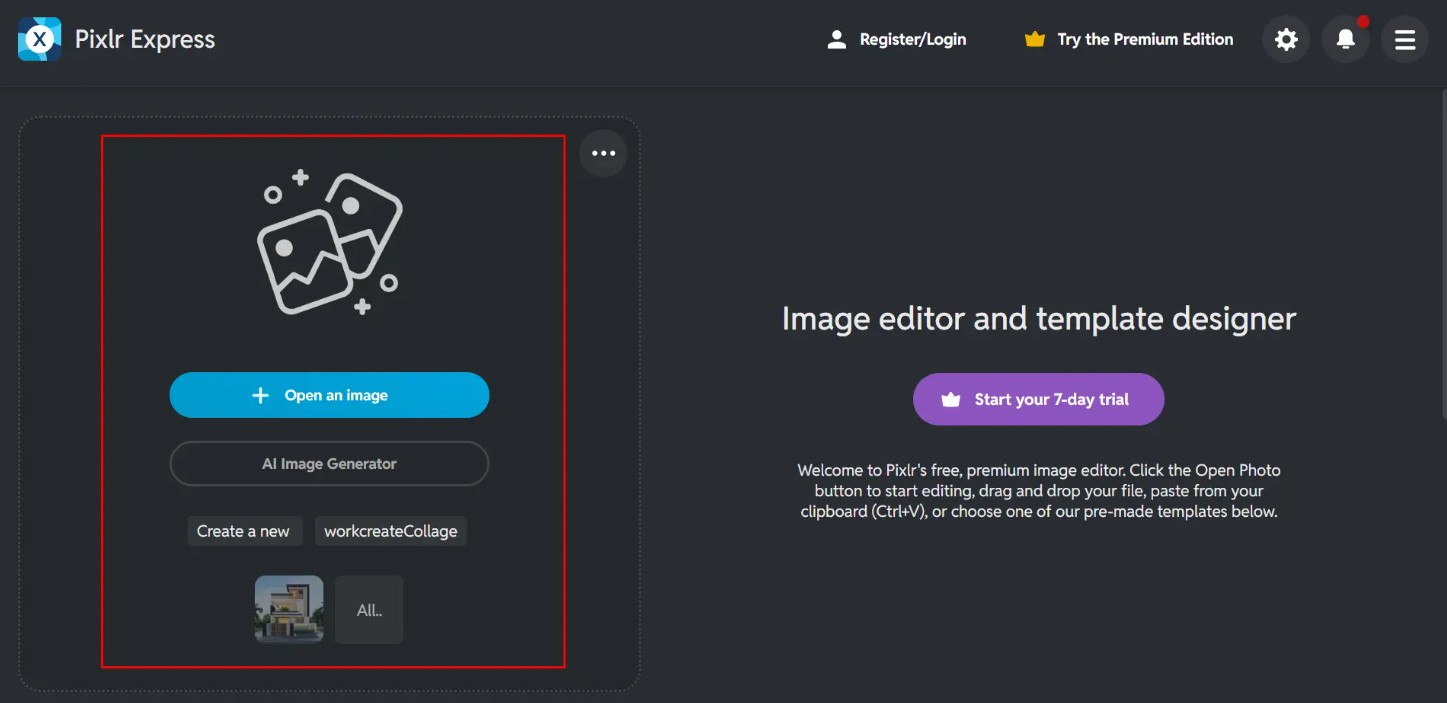Click the Create a new button
1447x703 pixels.
pyautogui.click(x=243, y=531)
